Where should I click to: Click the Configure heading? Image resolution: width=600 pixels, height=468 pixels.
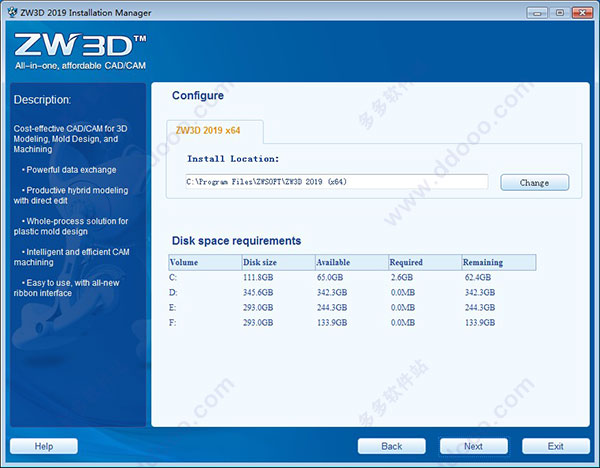[198, 95]
